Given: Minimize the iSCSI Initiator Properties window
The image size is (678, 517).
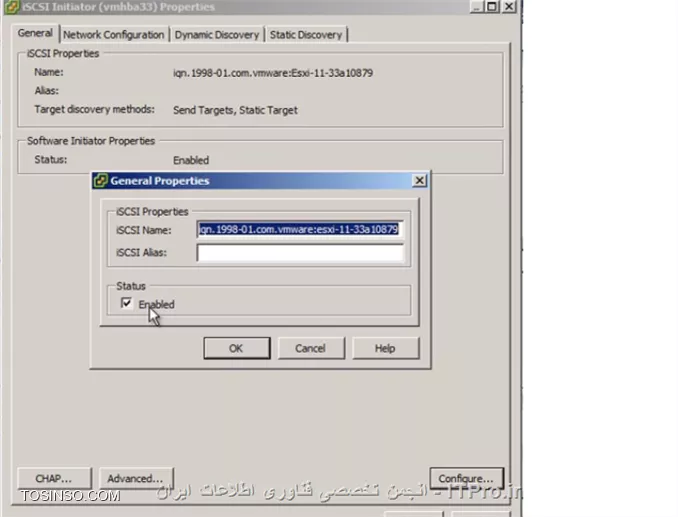Looking at the screenshot, I should click(477, 6).
